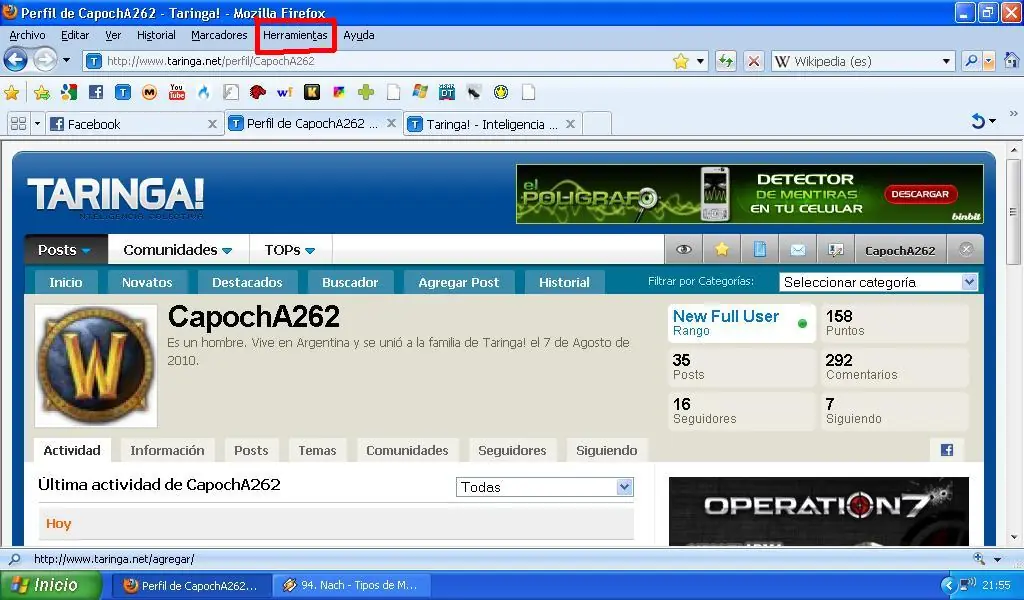The height and width of the screenshot is (600, 1024).
Task: Open the Todas activity filter dropdown
Action: click(x=545, y=487)
